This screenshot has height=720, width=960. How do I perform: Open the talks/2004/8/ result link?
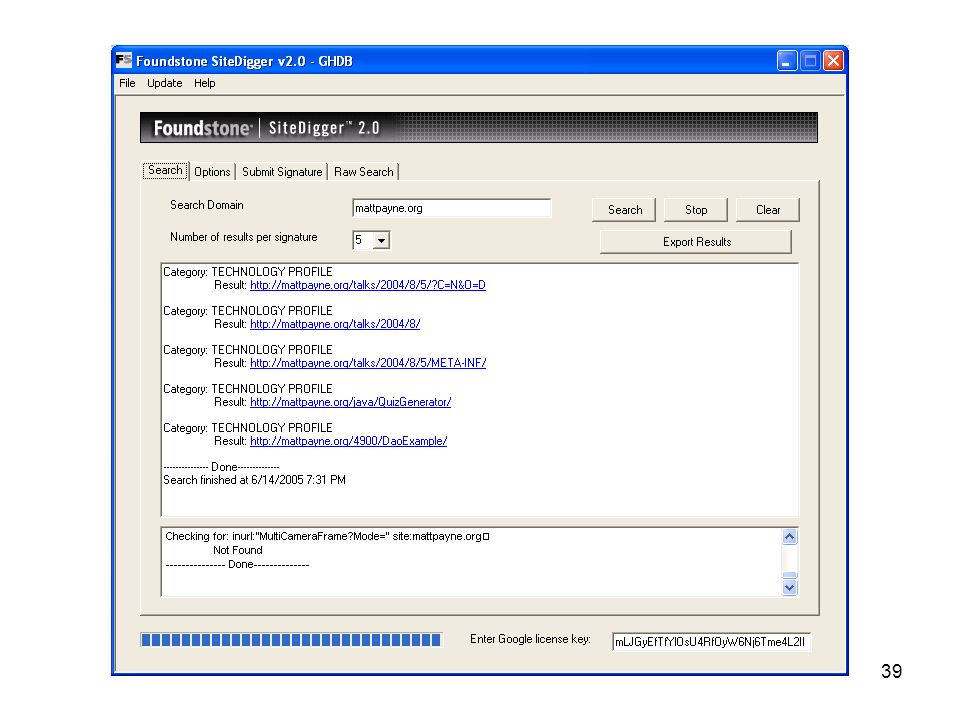point(335,324)
